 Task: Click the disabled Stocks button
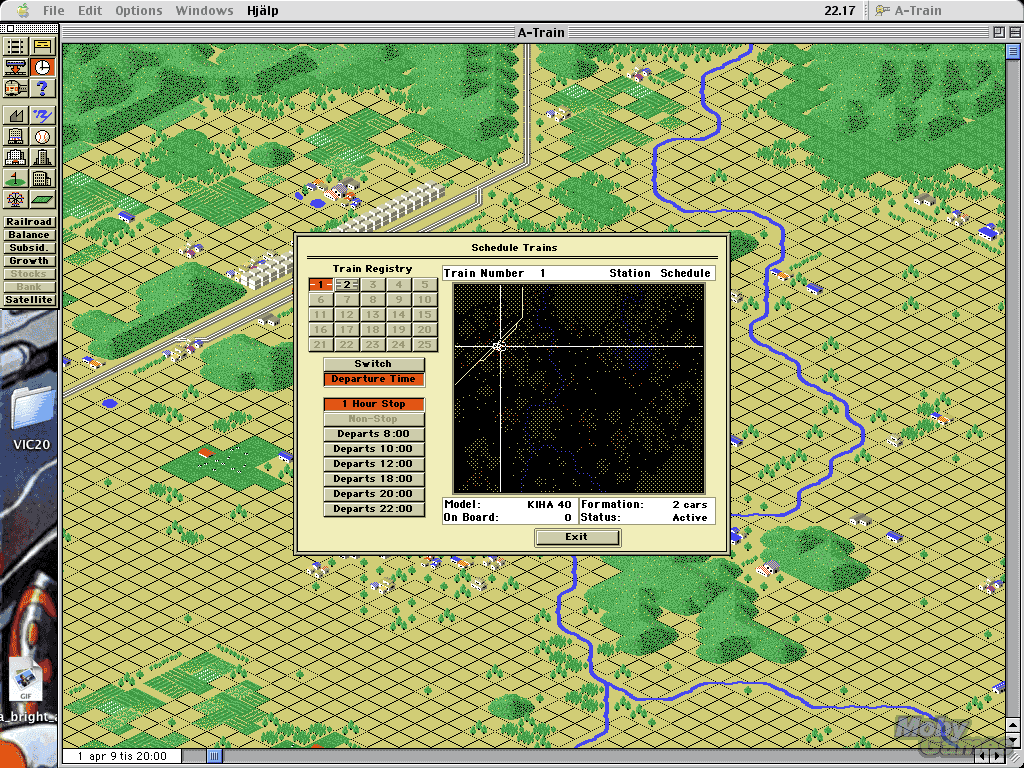(29, 274)
